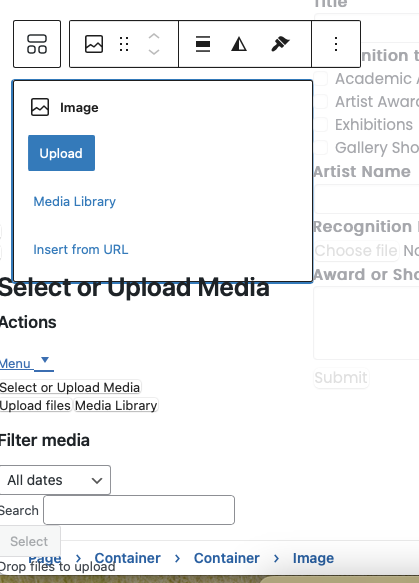This screenshot has height=583, width=419.
Task: Click the styles brush icon in toolbar
Action: [x=280, y=44]
